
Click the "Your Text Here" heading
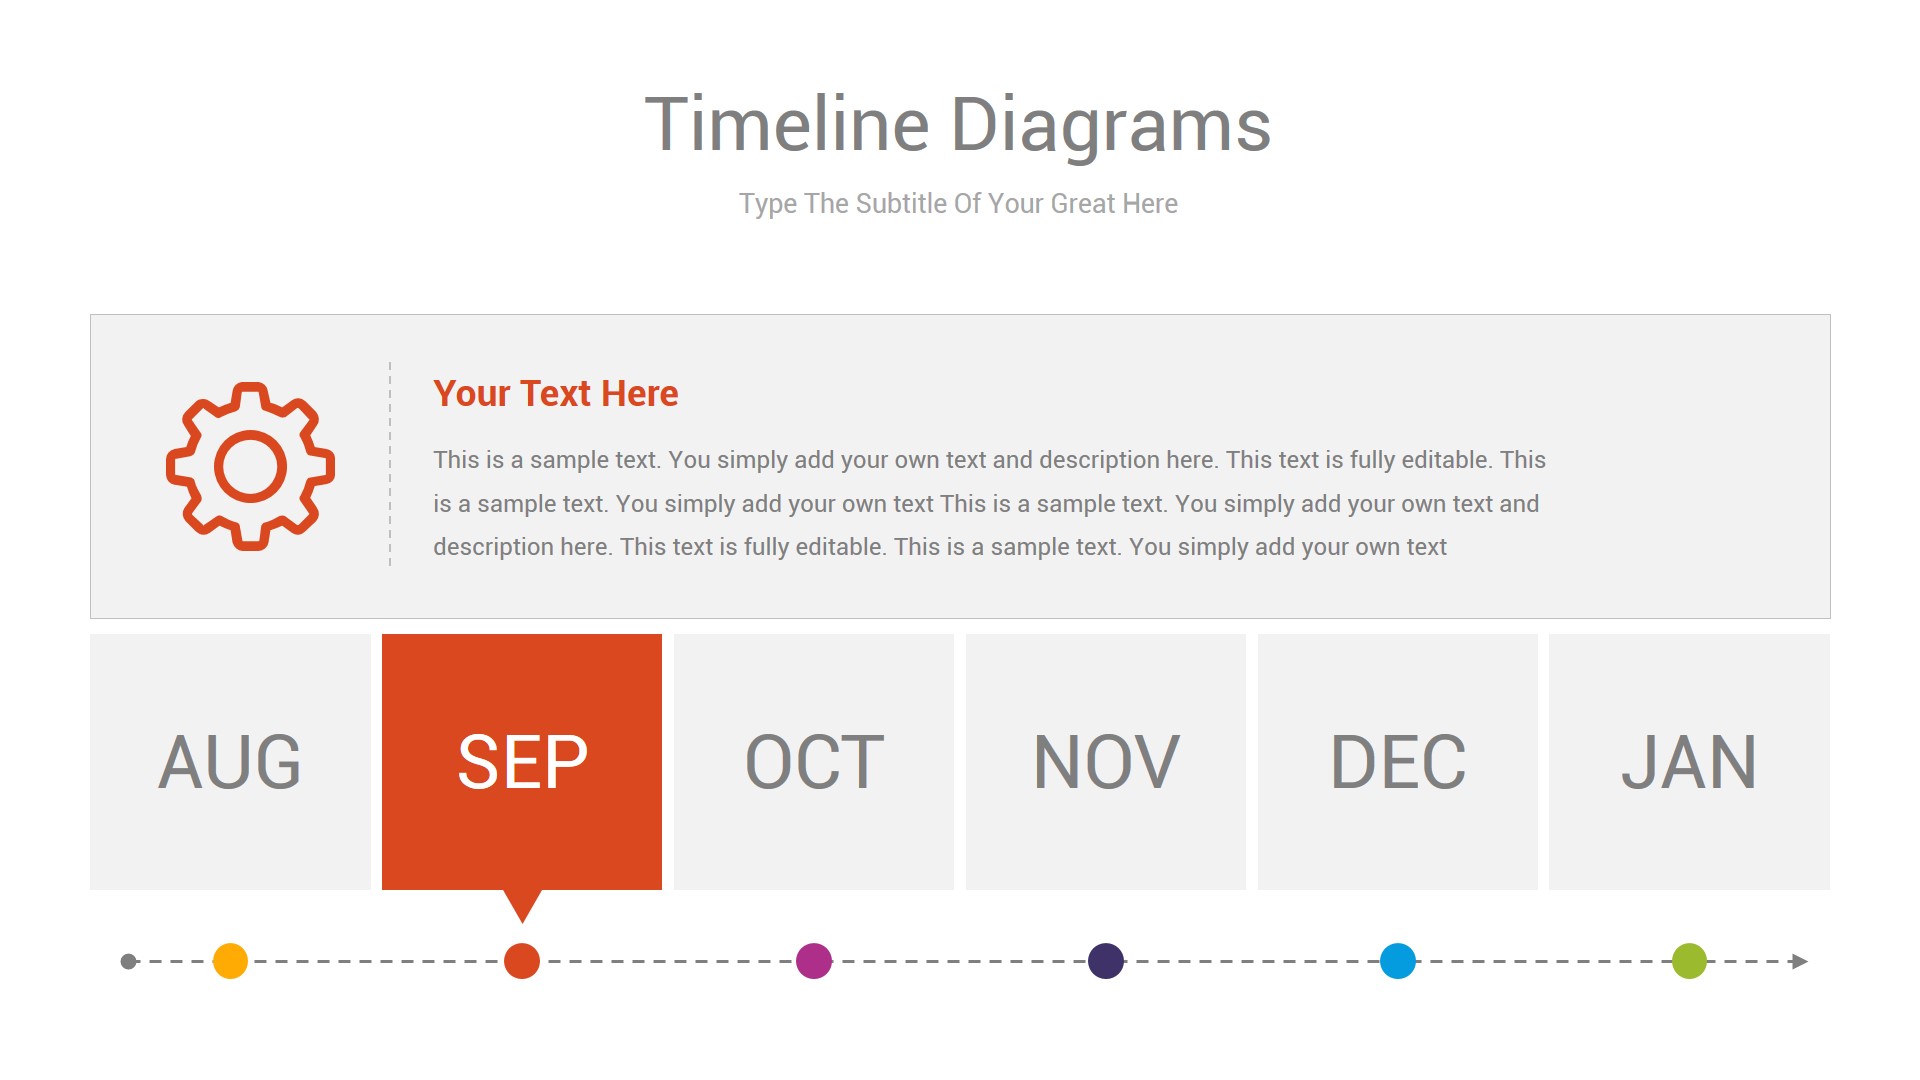(555, 394)
